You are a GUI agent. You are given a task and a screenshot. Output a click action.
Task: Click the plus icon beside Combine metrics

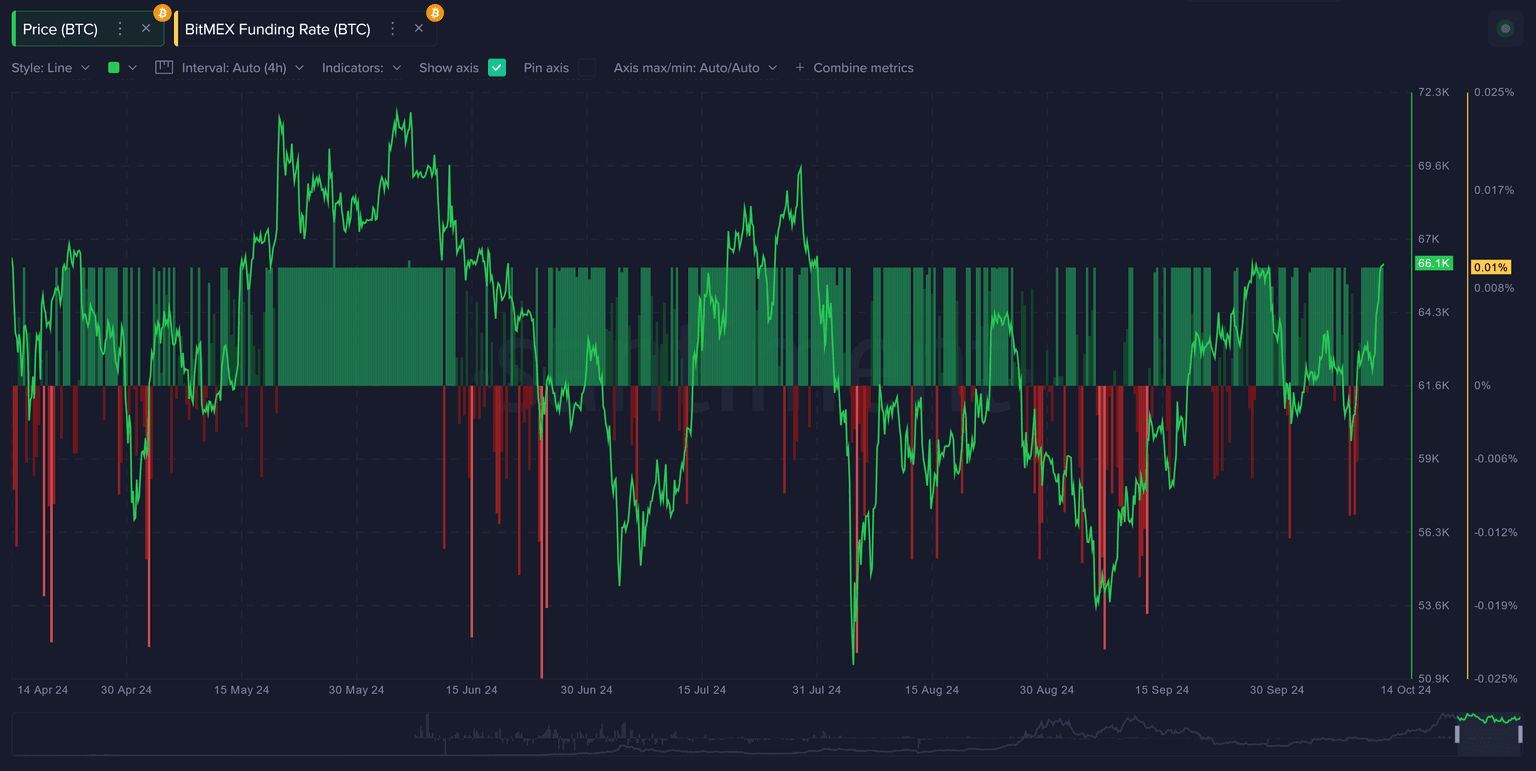click(799, 68)
